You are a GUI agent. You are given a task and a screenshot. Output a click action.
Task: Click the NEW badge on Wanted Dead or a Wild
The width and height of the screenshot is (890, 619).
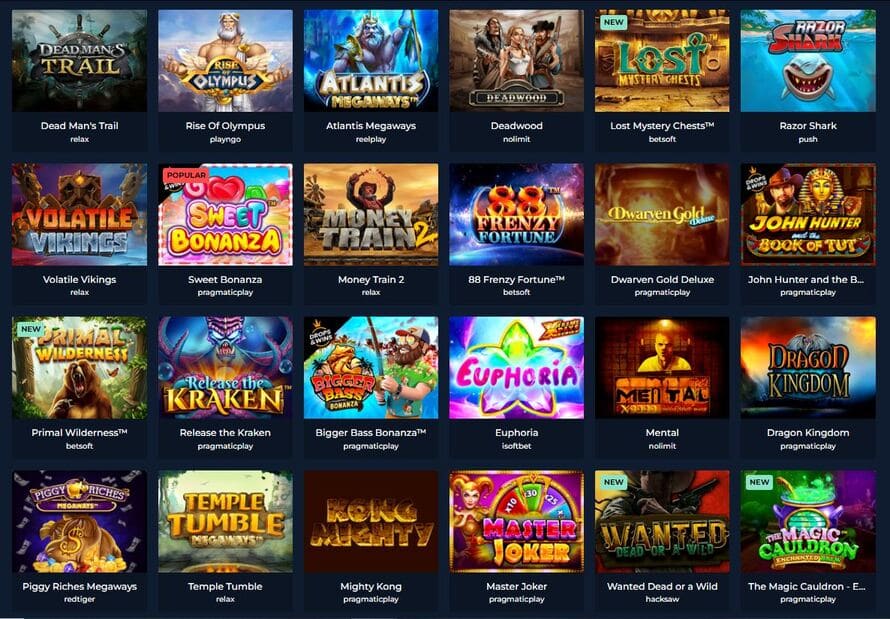[x=614, y=482]
